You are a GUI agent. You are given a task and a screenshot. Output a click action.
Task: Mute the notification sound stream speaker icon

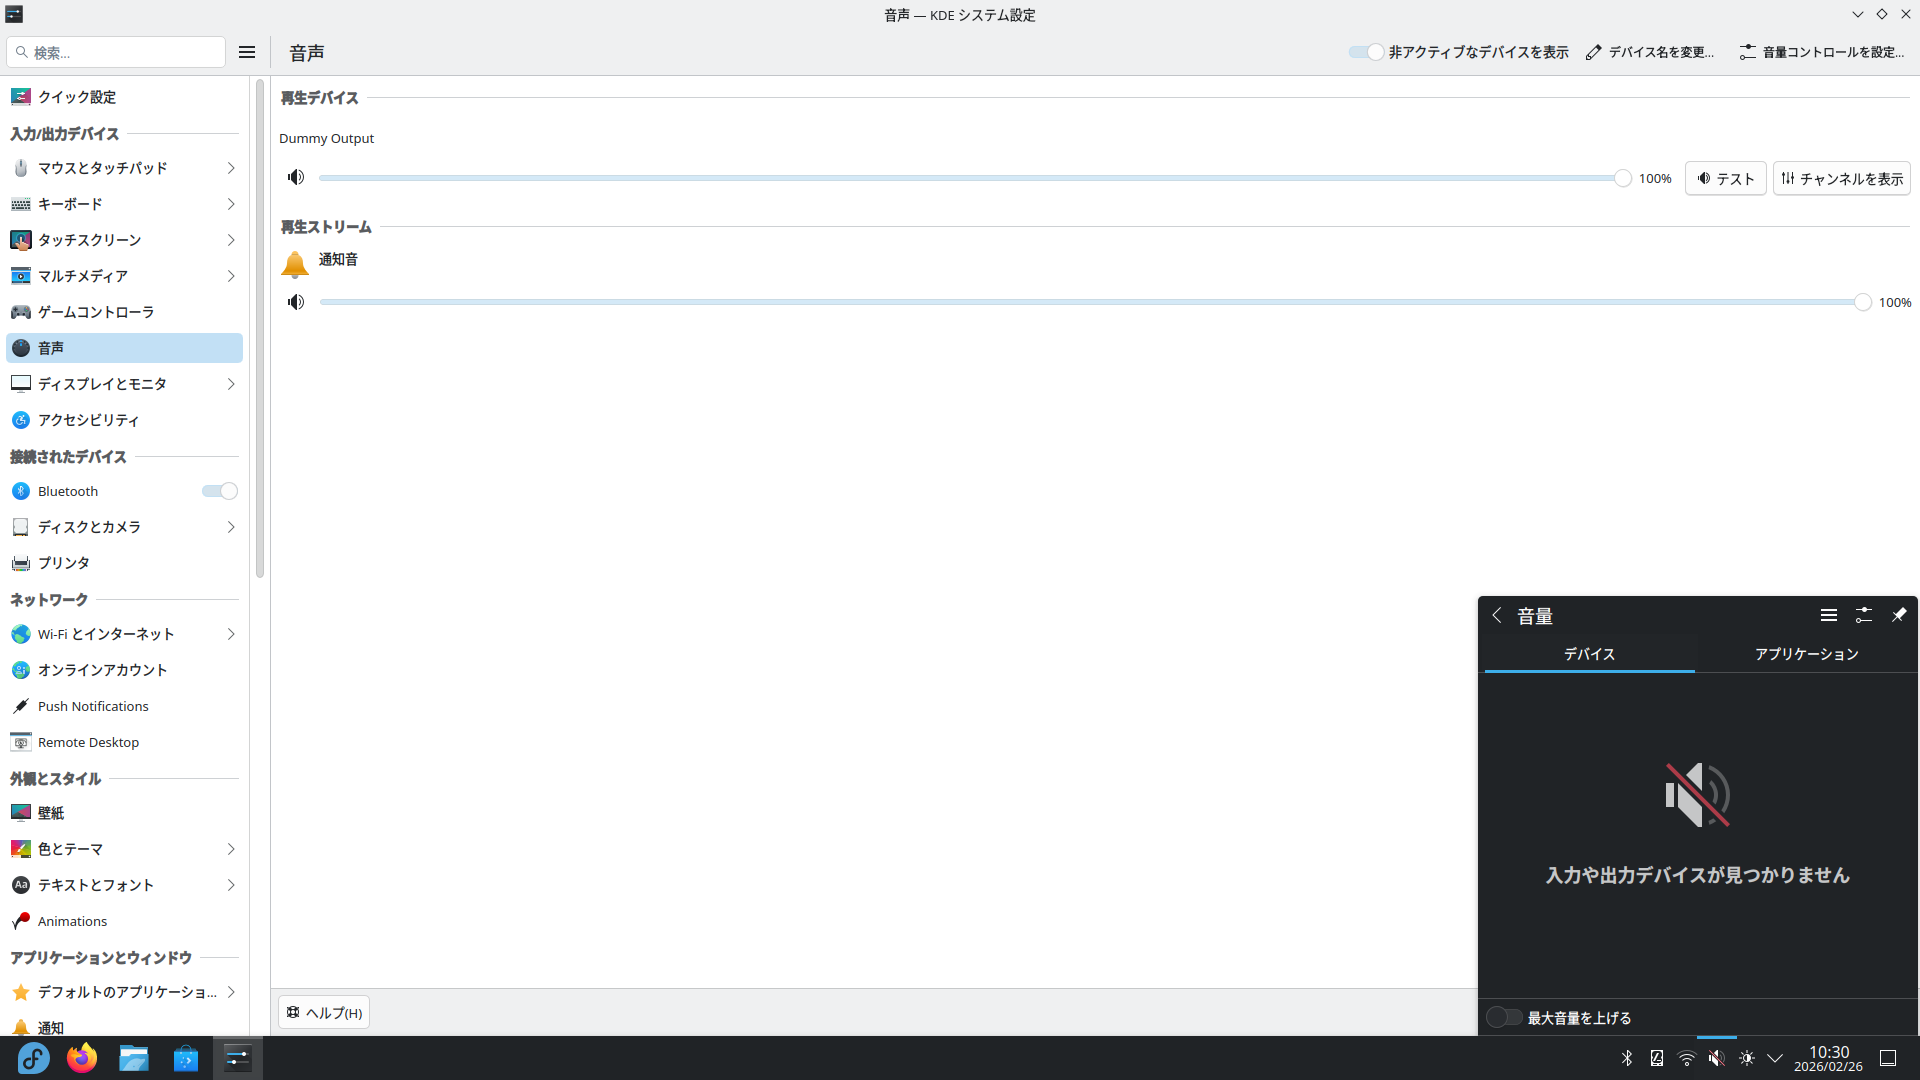tap(296, 302)
